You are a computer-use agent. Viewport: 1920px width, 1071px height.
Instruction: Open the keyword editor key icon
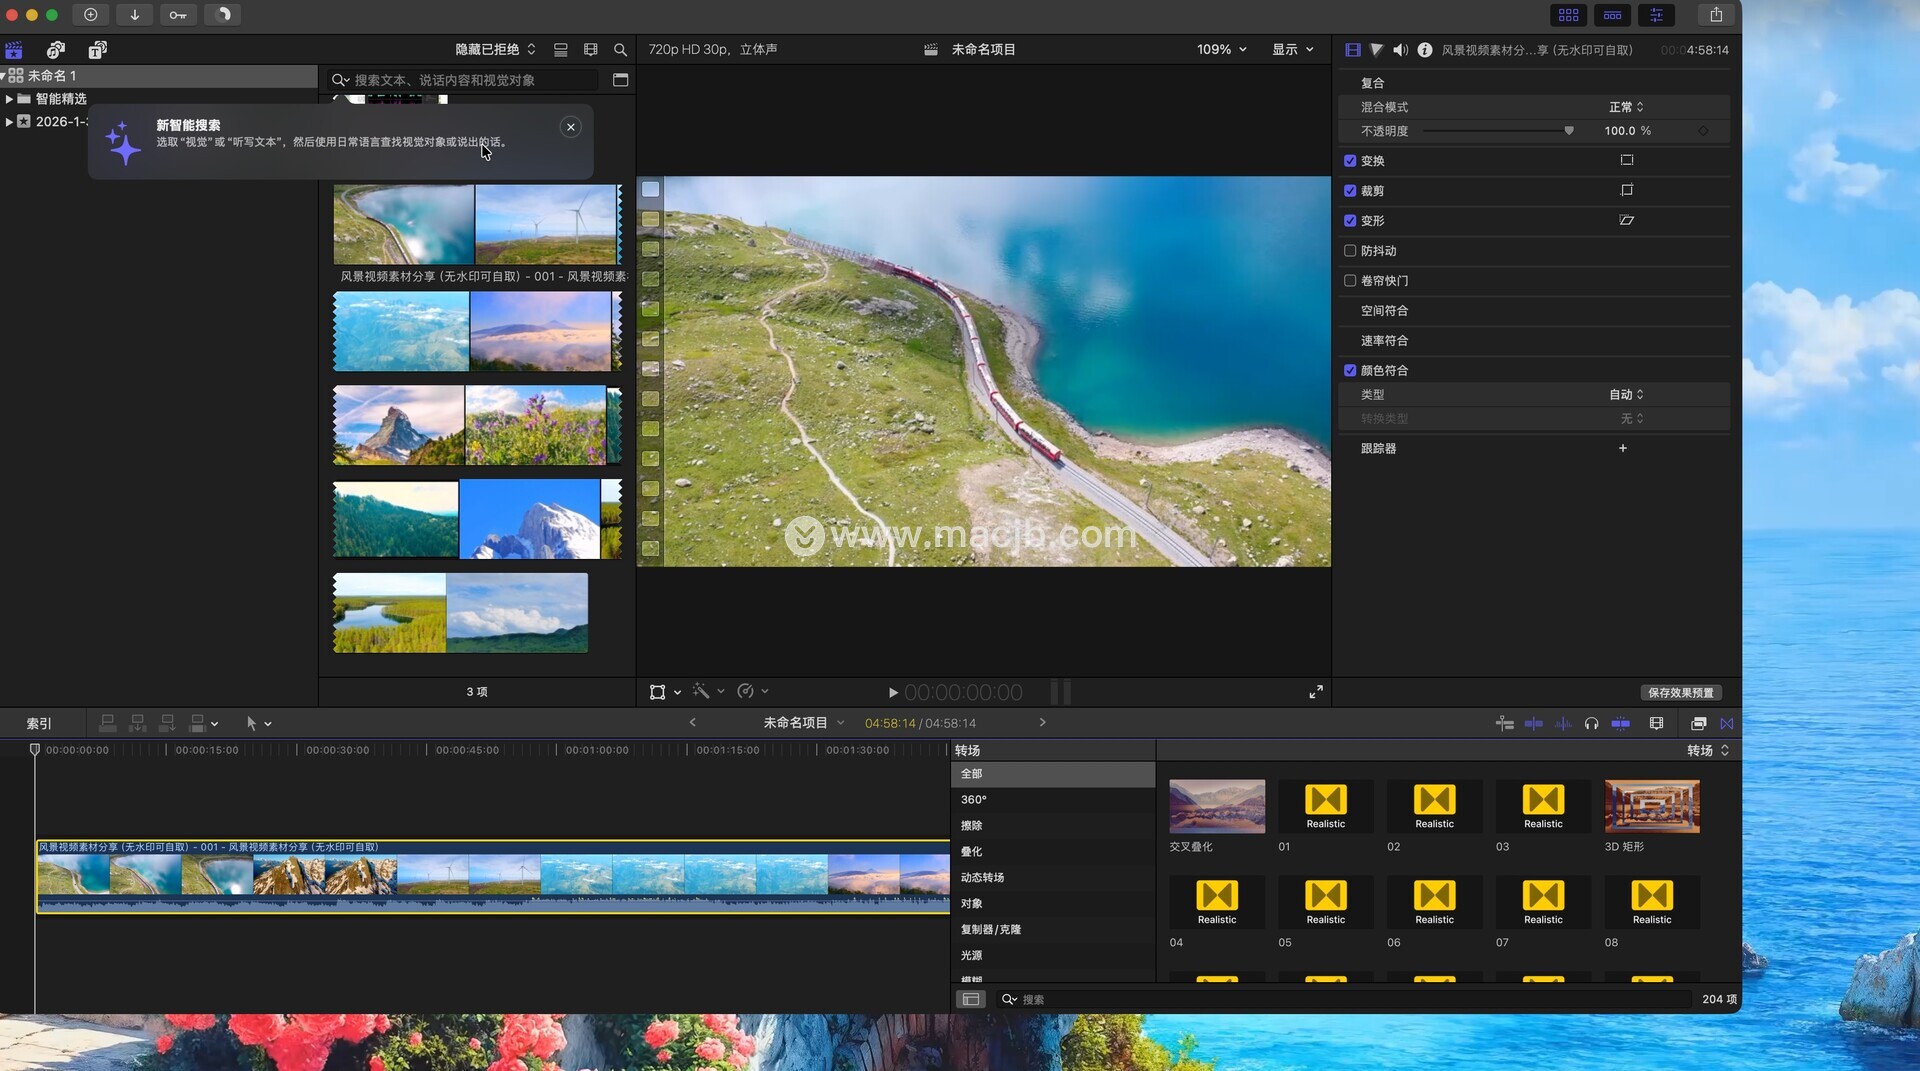[178, 15]
